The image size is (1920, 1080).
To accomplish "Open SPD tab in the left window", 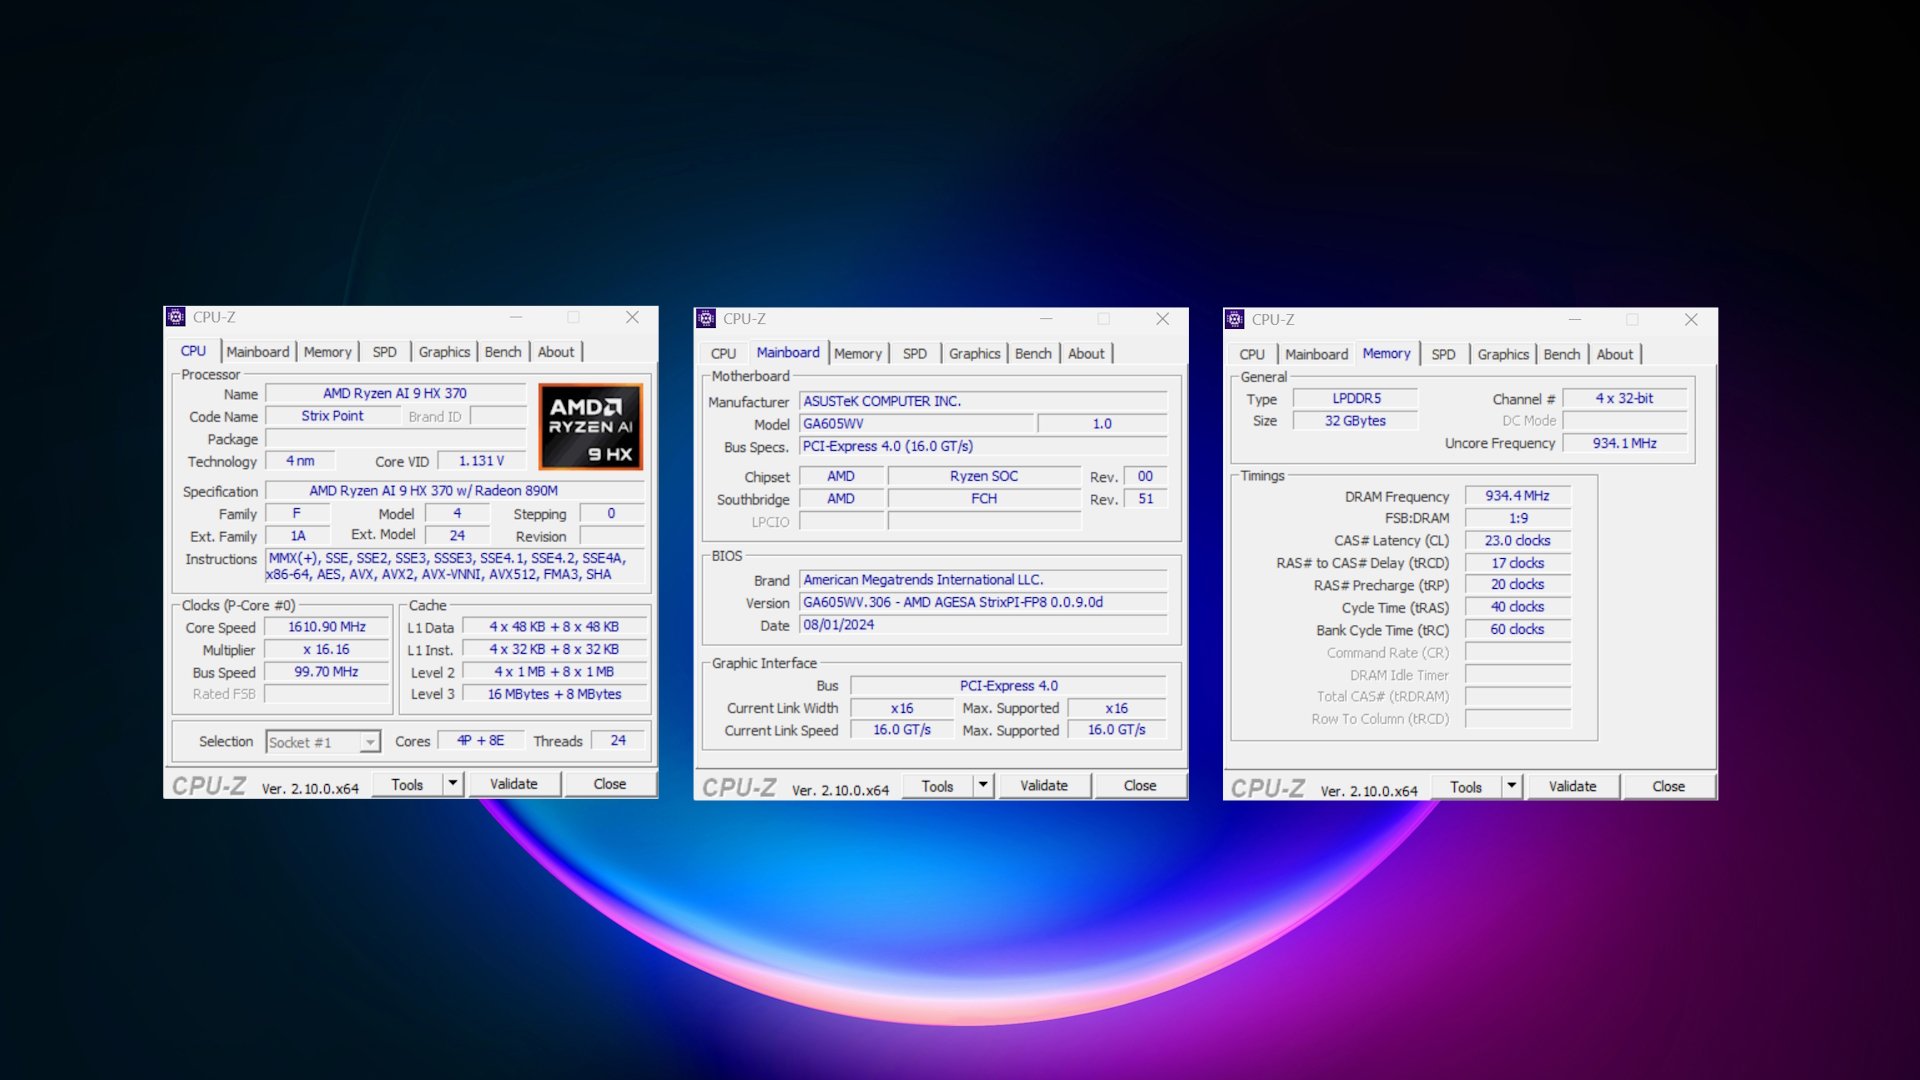I will (x=385, y=352).
